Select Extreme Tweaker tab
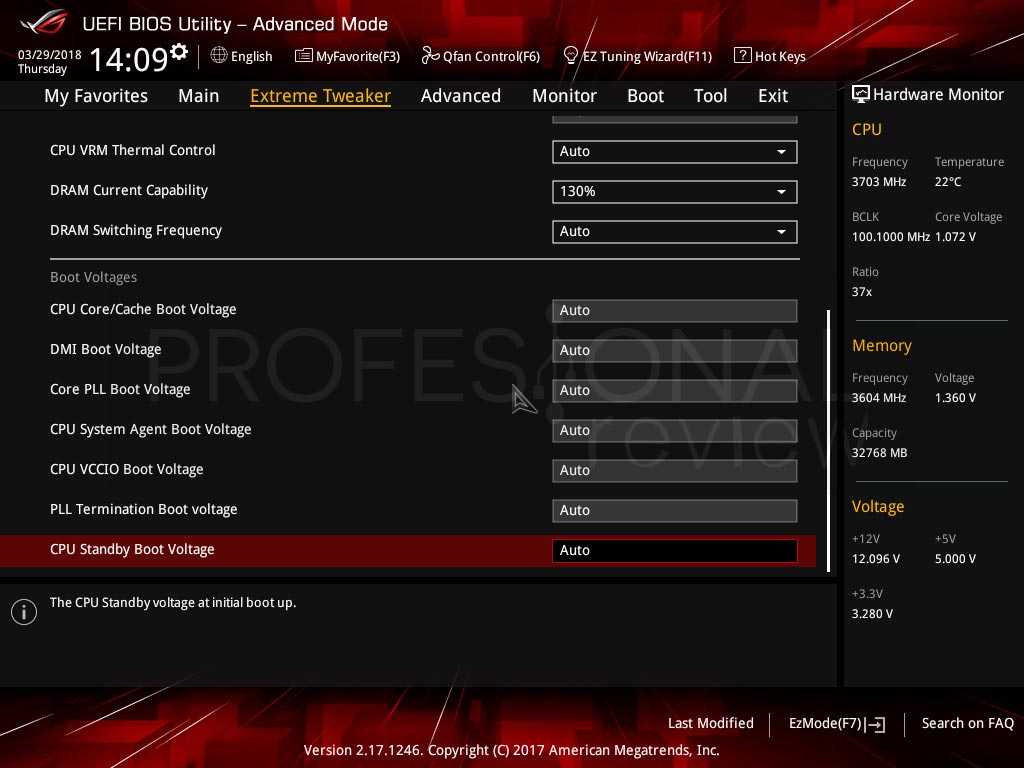 click(320, 96)
